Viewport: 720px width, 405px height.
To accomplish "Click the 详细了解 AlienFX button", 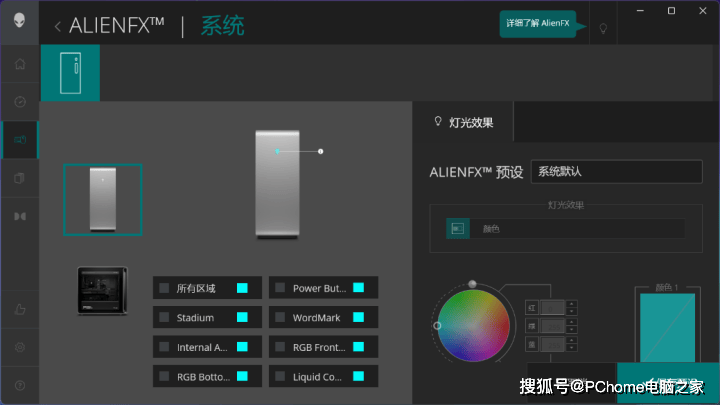I will 538,23.
